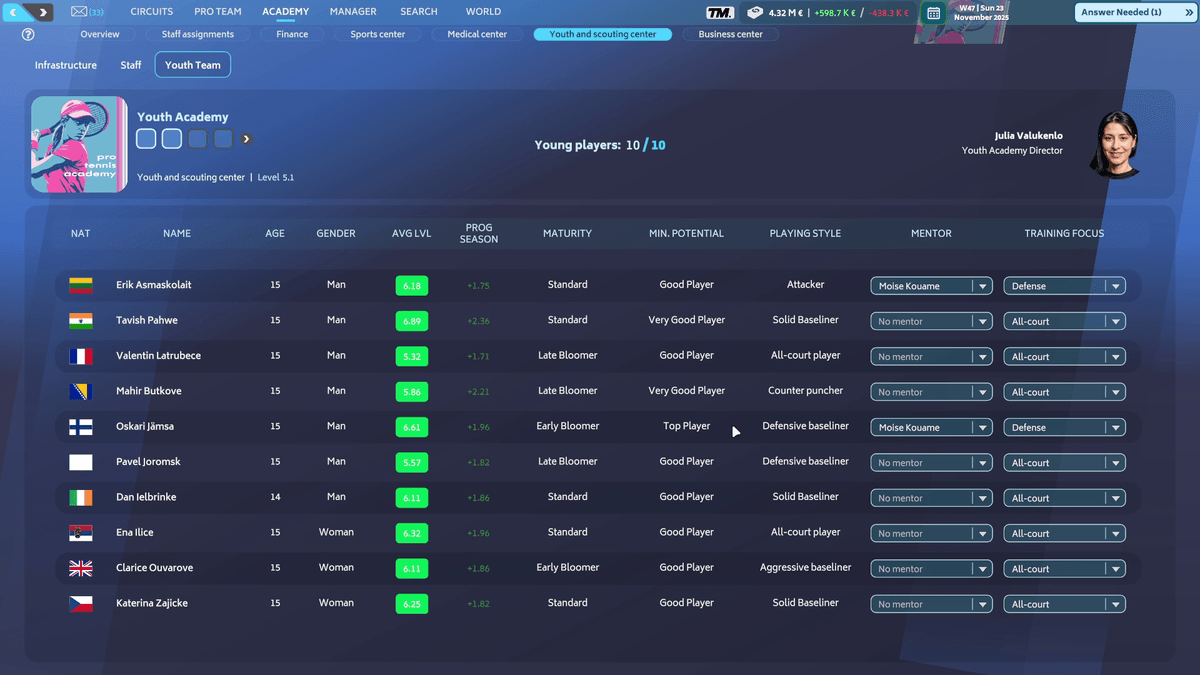Click the Answer Needed (1) button

(1135, 12)
